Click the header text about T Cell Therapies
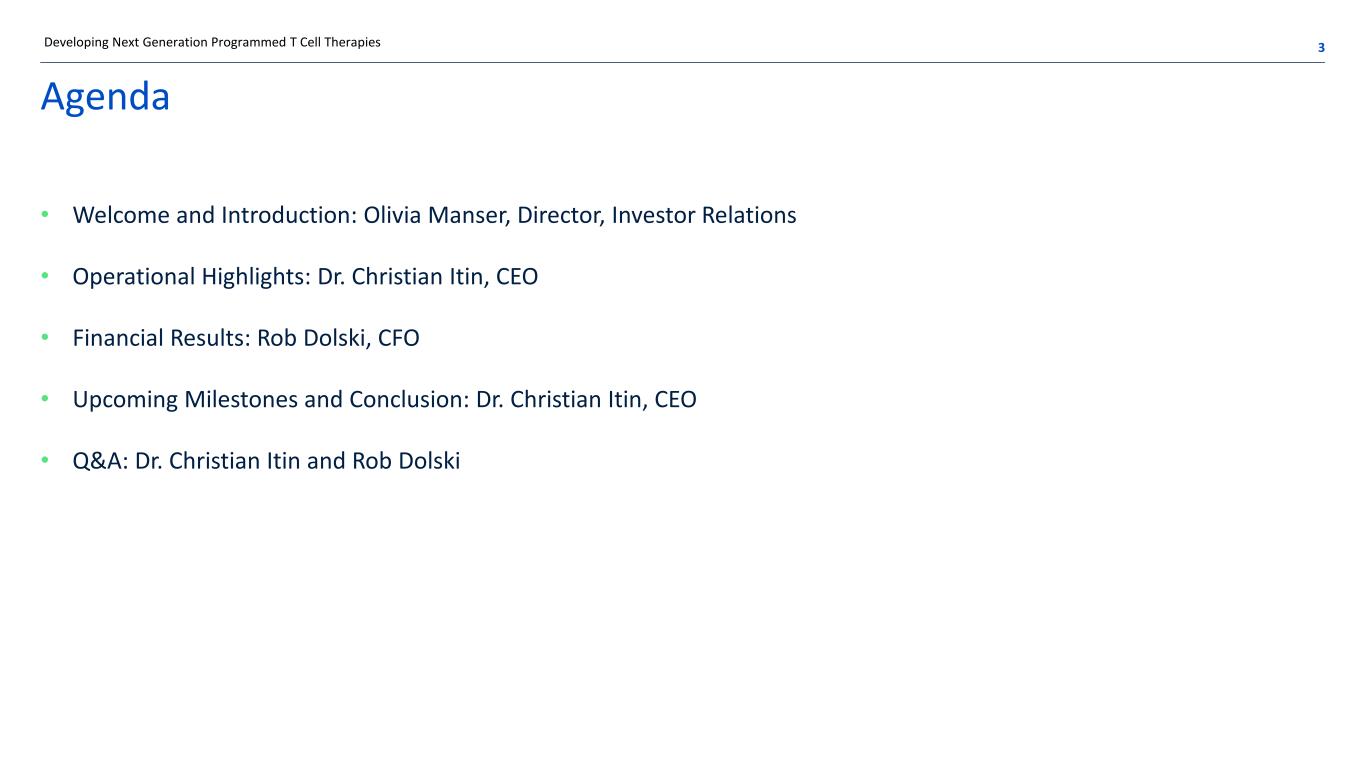 pyautogui.click(x=212, y=43)
